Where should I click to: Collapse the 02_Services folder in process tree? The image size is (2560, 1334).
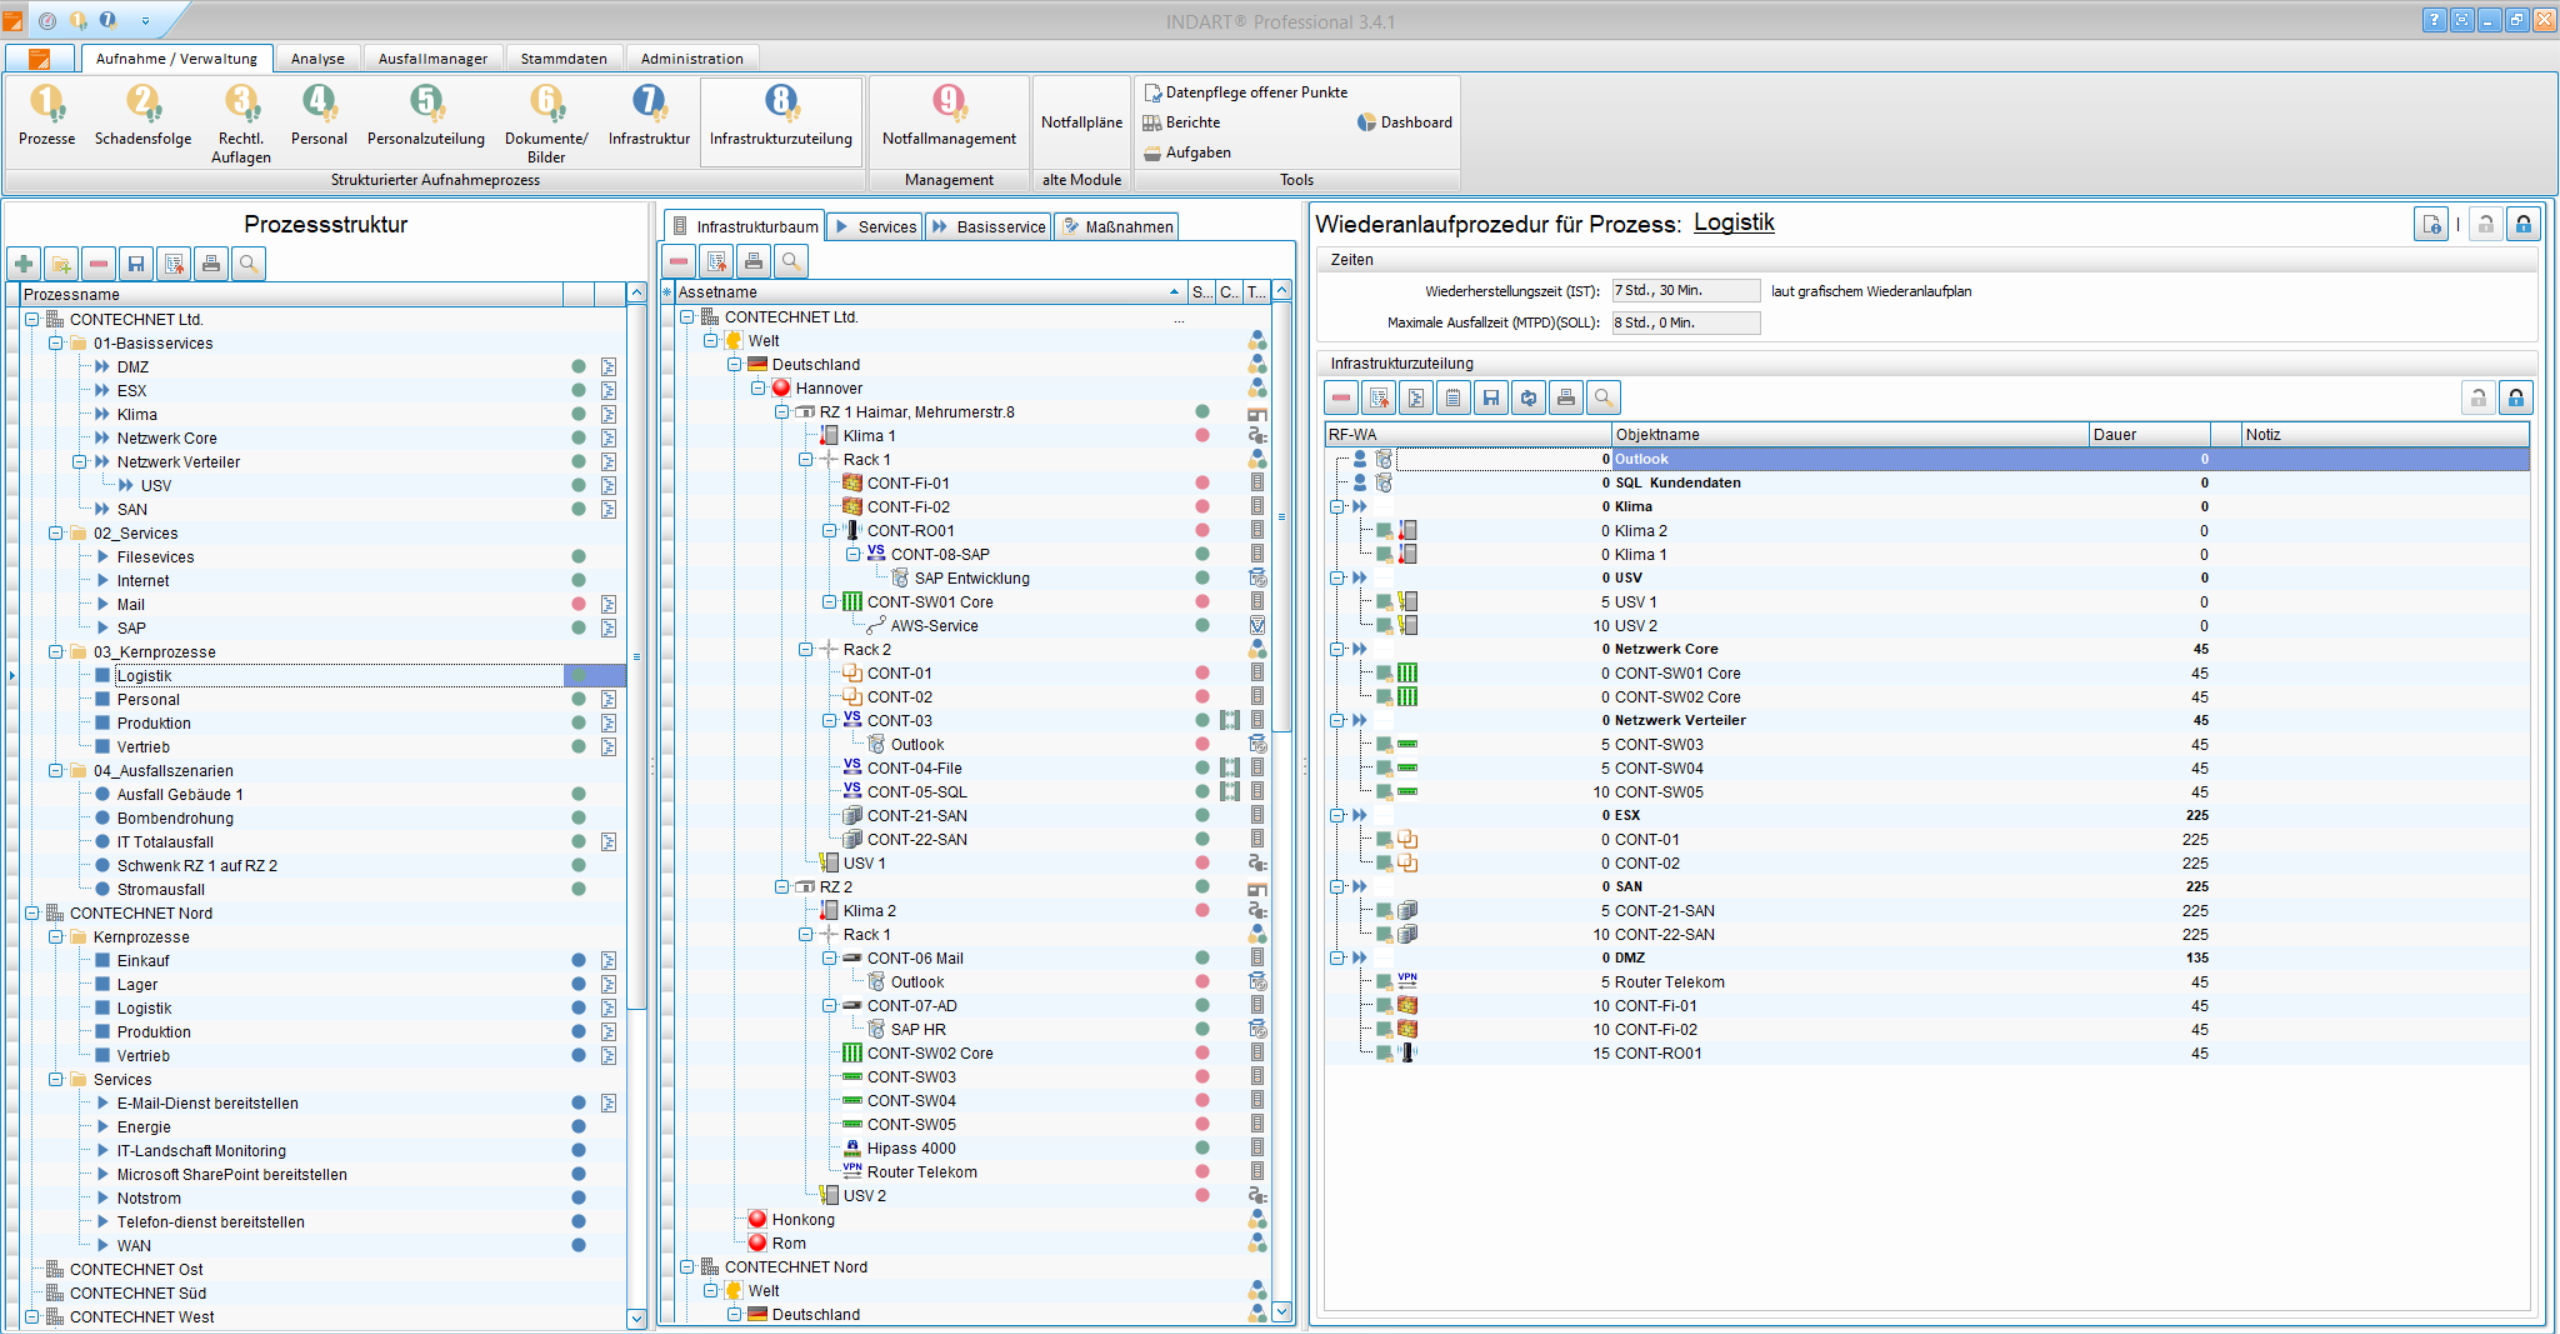tap(56, 533)
